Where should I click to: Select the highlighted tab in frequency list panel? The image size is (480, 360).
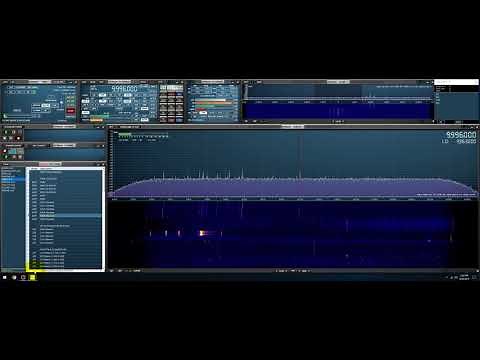(50, 164)
